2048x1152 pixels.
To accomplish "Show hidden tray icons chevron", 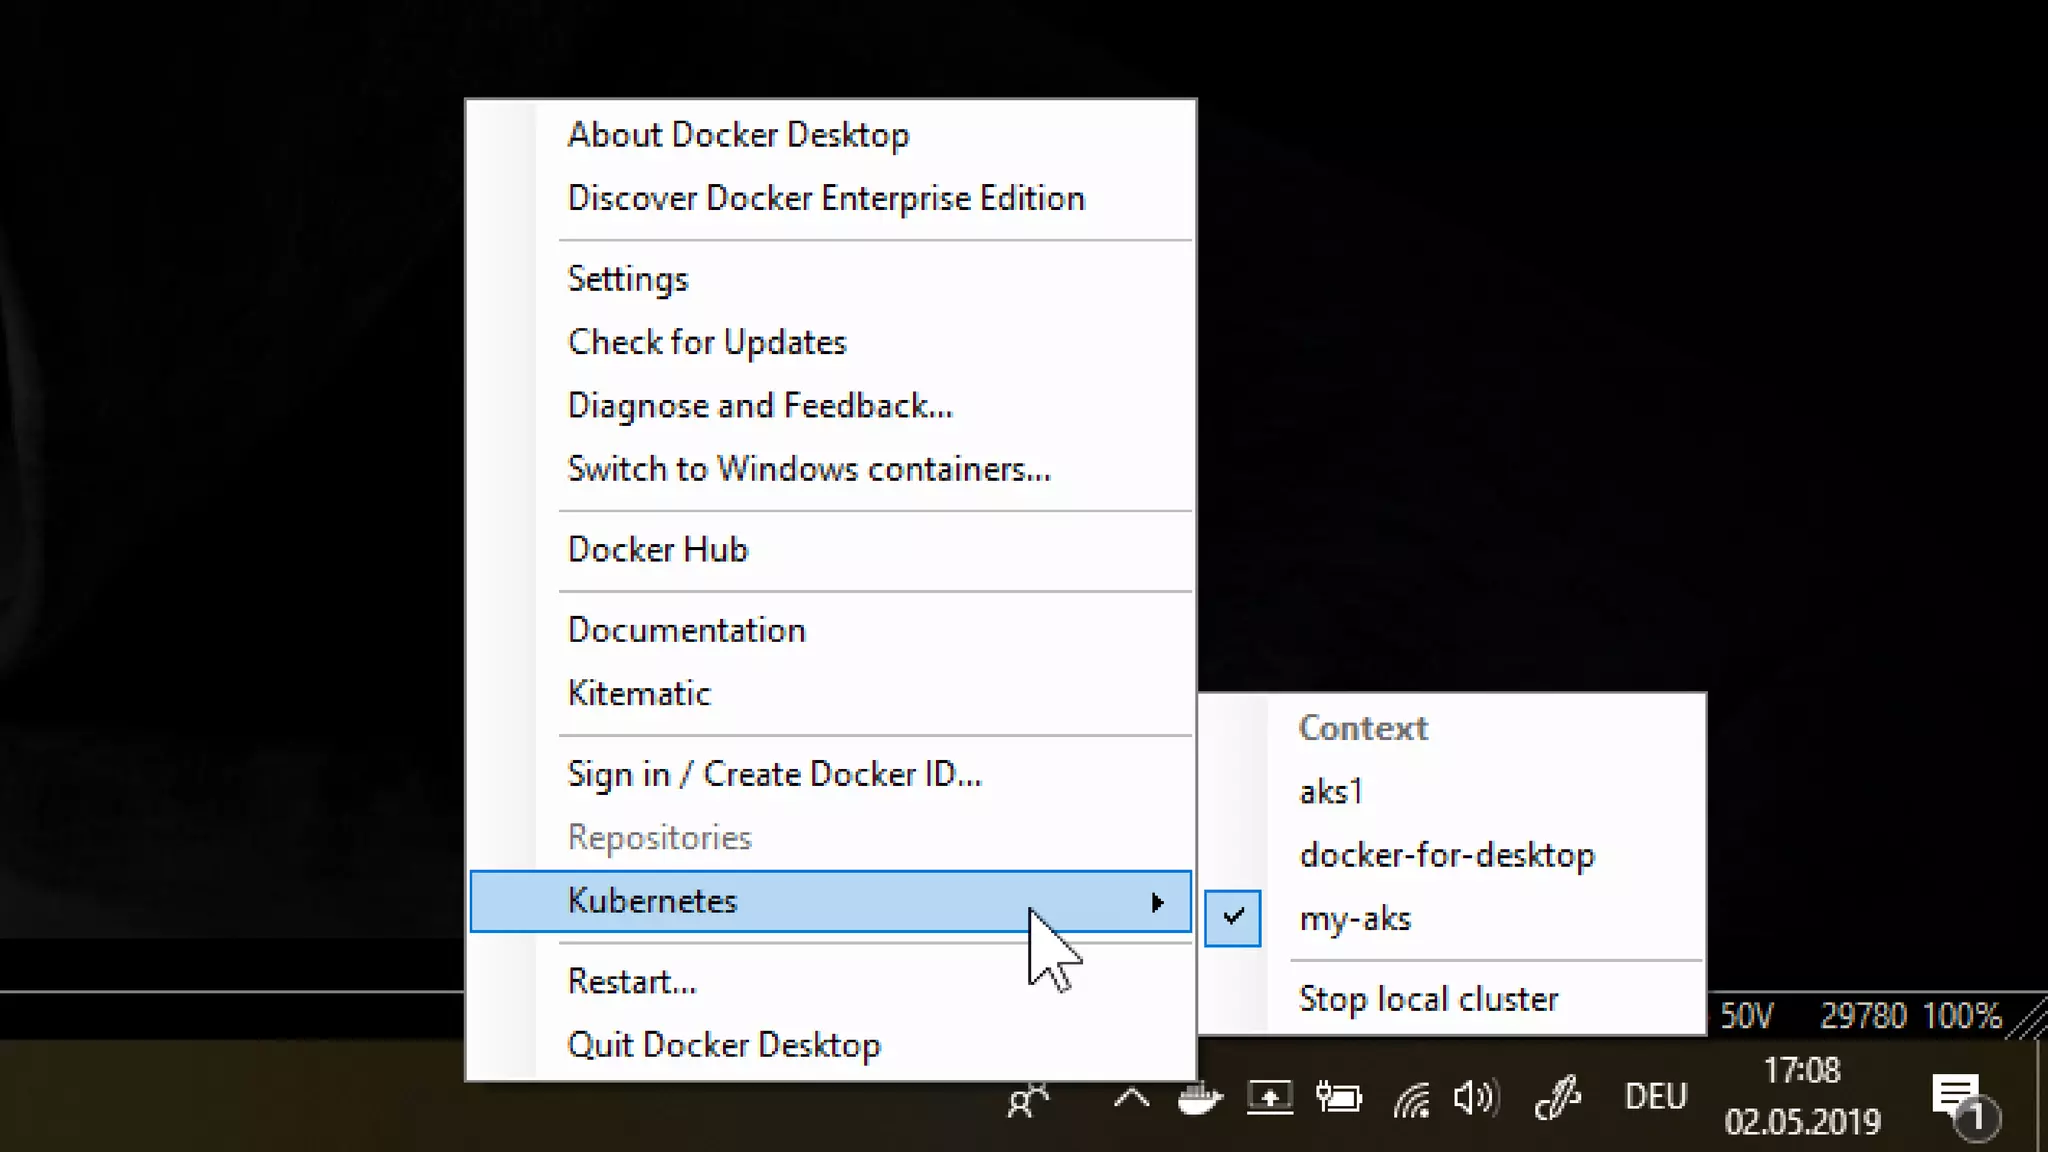I will coord(1131,1099).
